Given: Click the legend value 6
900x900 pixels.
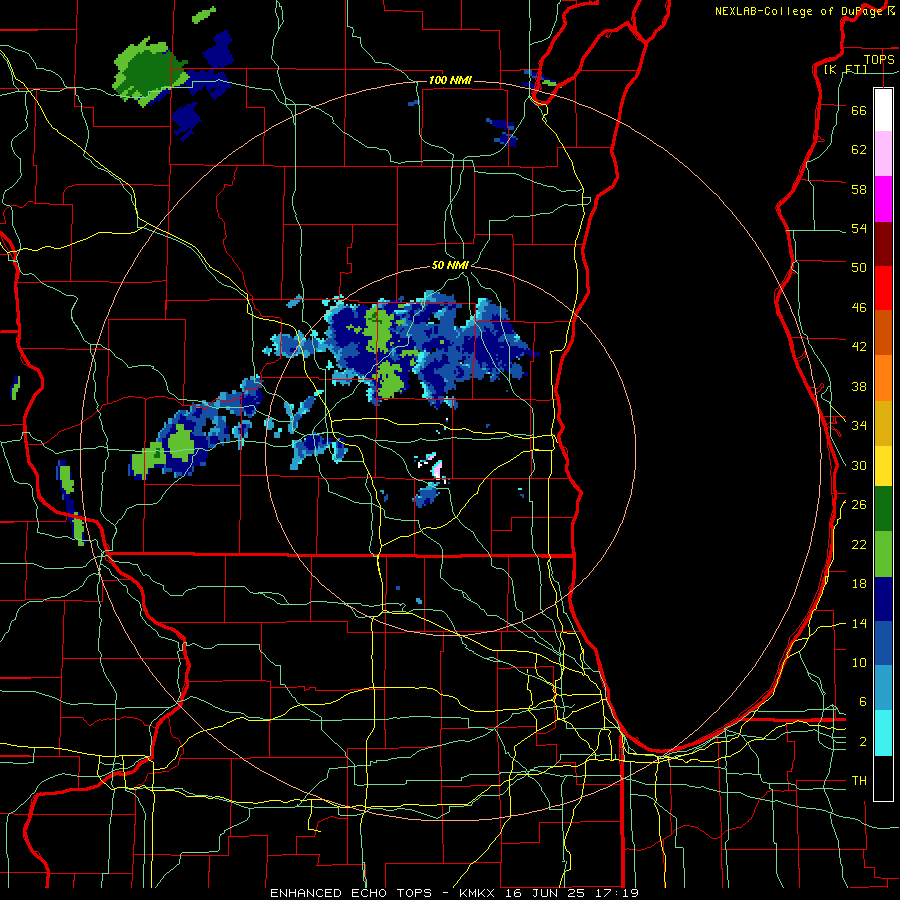Looking at the screenshot, I should pos(862,701).
